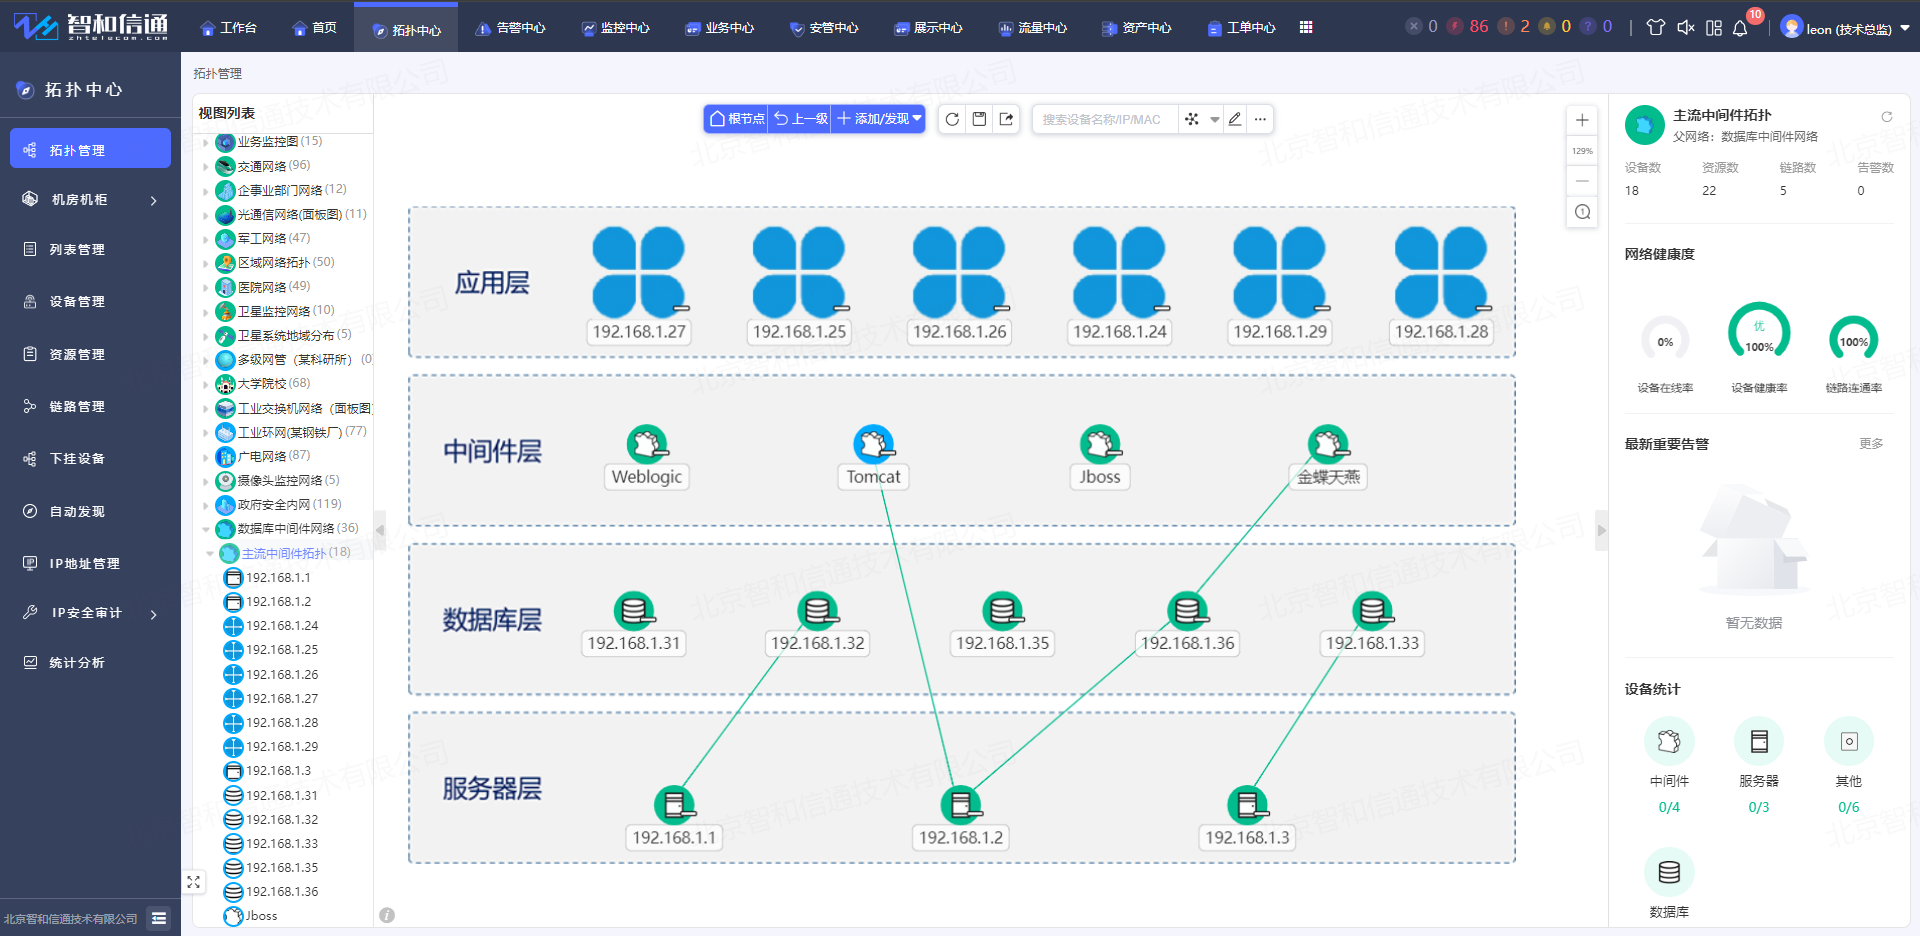Click the device search input field
This screenshot has height=936, width=1920.
click(x=1104, y=119)
